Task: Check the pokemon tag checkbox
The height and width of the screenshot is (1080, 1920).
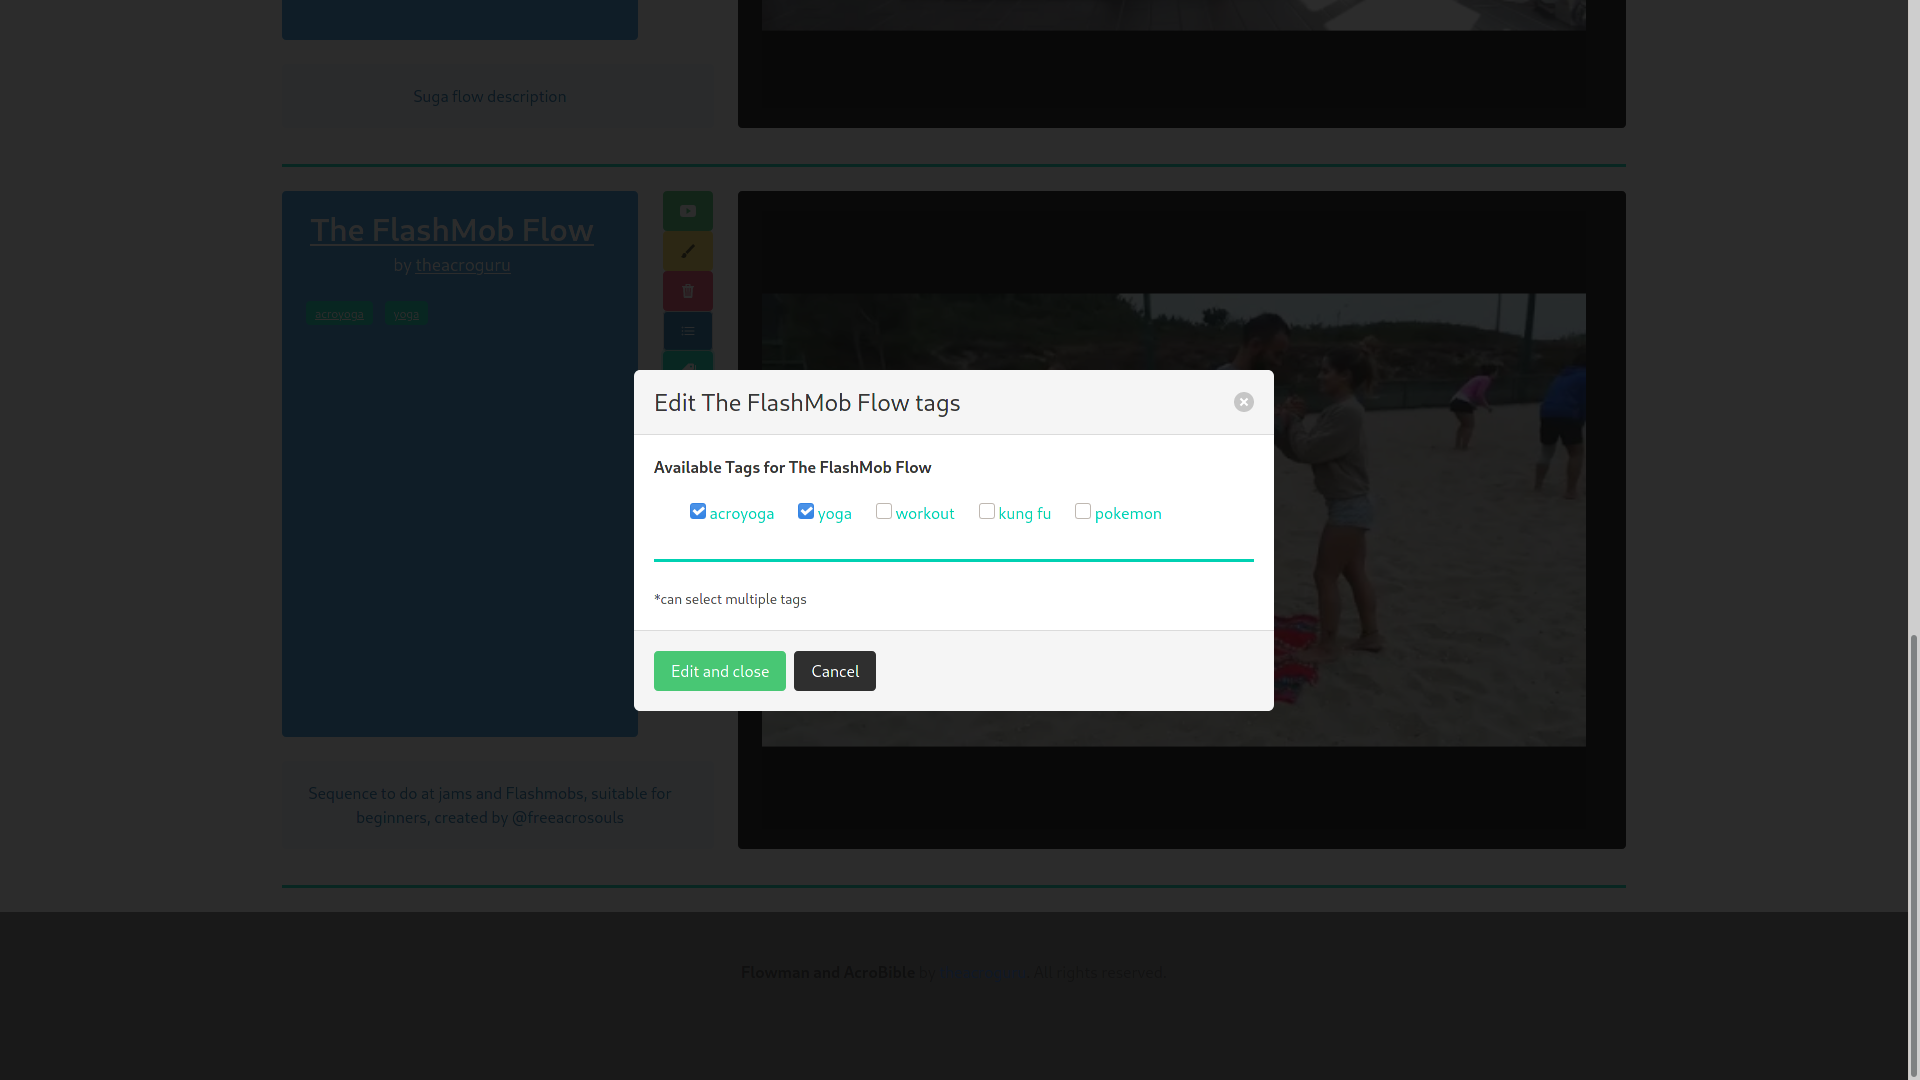Action: pyautogui.click(x=1083, y=511)
